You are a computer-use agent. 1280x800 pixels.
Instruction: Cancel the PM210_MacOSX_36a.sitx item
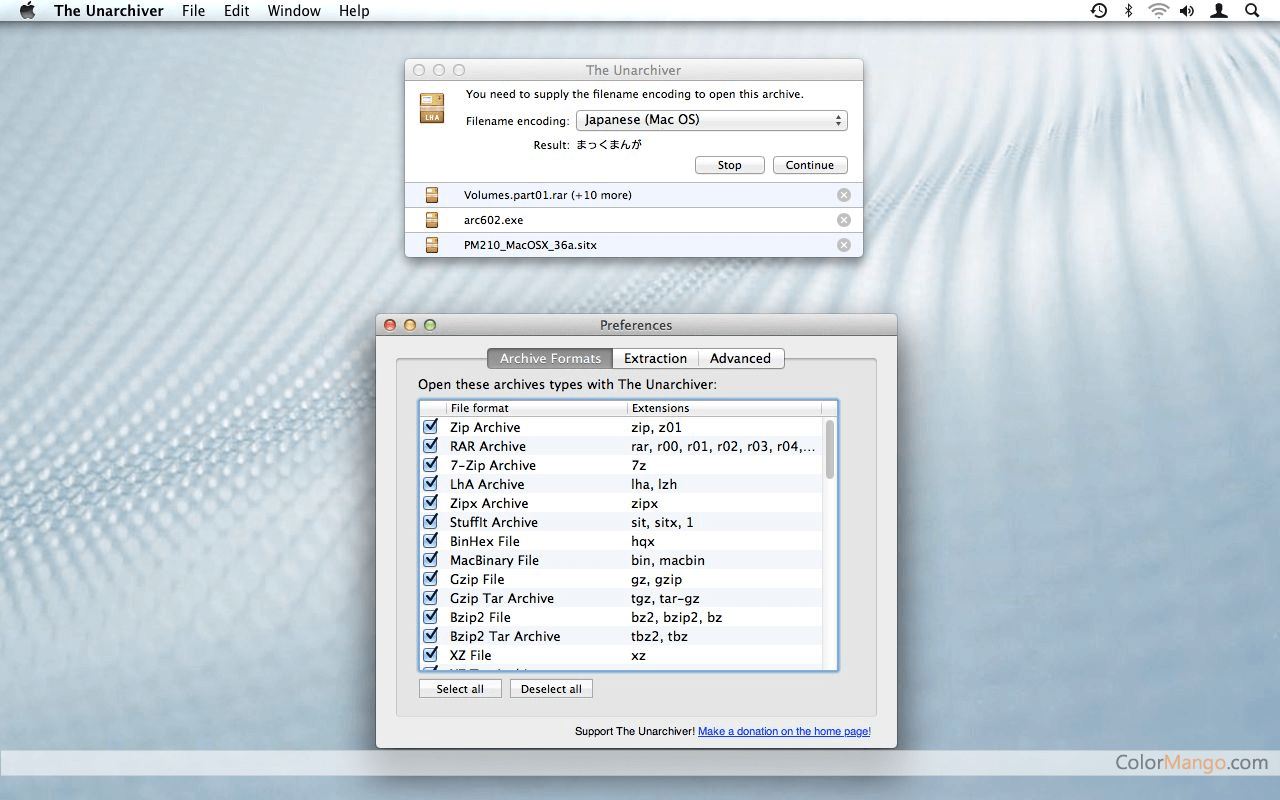point(843,245)
